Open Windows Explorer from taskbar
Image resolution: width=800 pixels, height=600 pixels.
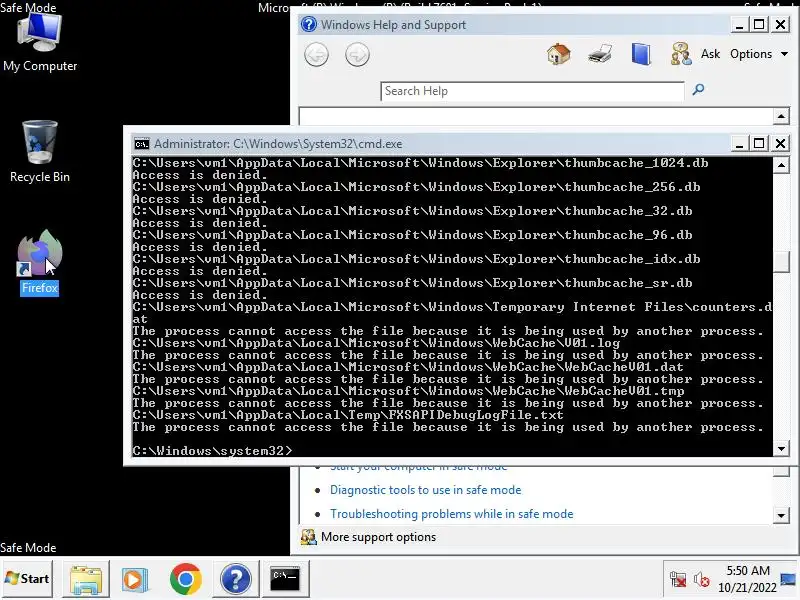pyautogui.click(x=86, y=579)
